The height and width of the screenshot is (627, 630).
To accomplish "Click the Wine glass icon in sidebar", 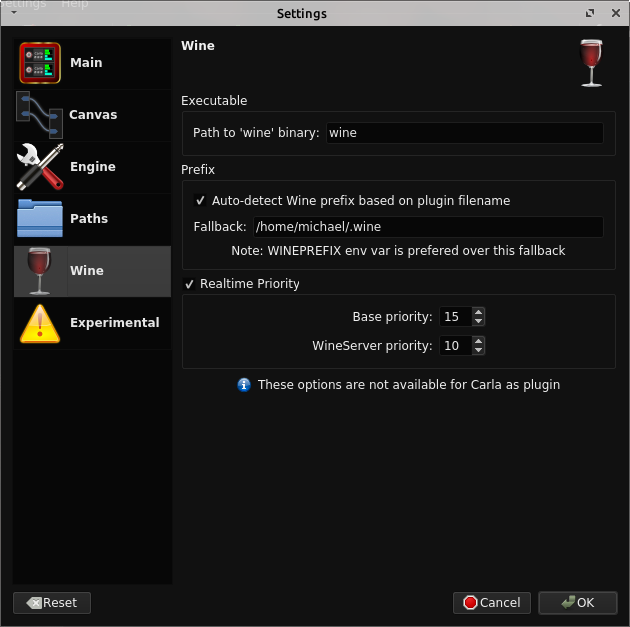I will (x=39, y=271).
